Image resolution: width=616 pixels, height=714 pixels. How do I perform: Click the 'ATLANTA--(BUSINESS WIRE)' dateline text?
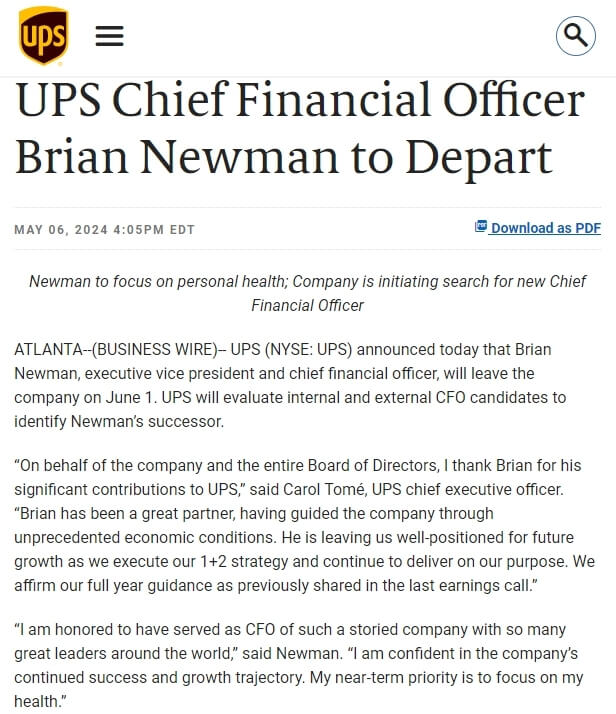[x=116, y=349]
